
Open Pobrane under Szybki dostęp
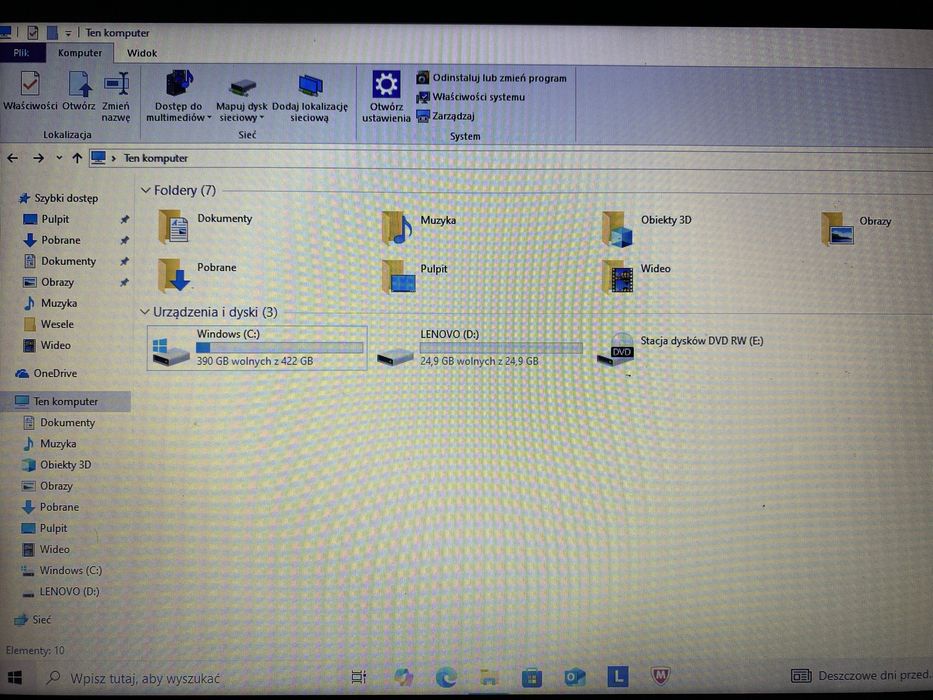[x=52, y=240]
